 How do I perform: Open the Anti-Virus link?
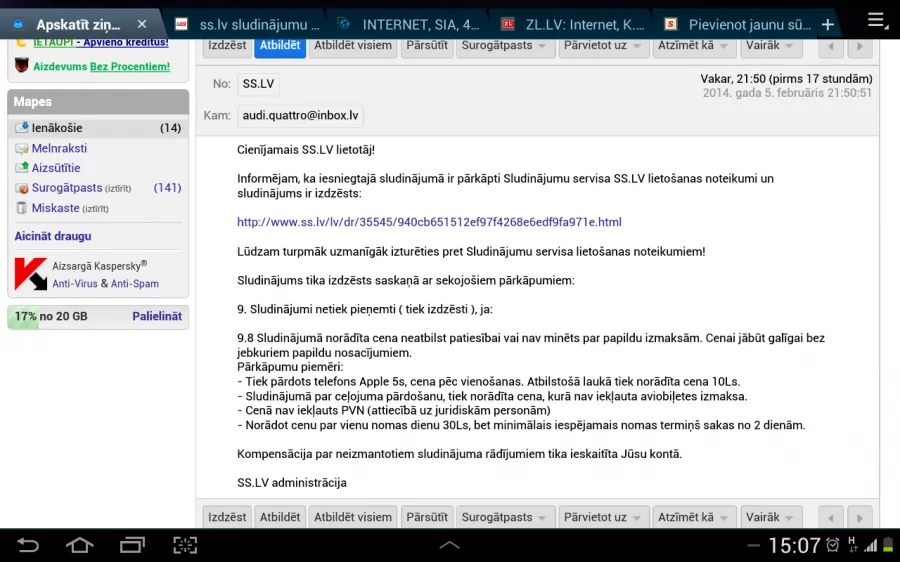point(75,284)
